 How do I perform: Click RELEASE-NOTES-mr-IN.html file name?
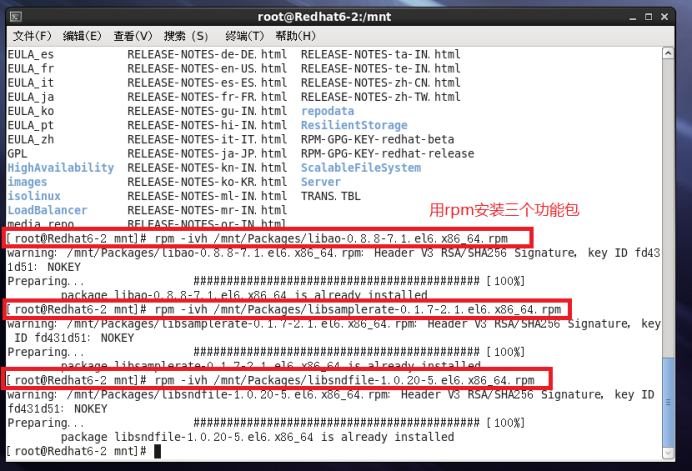207,210
